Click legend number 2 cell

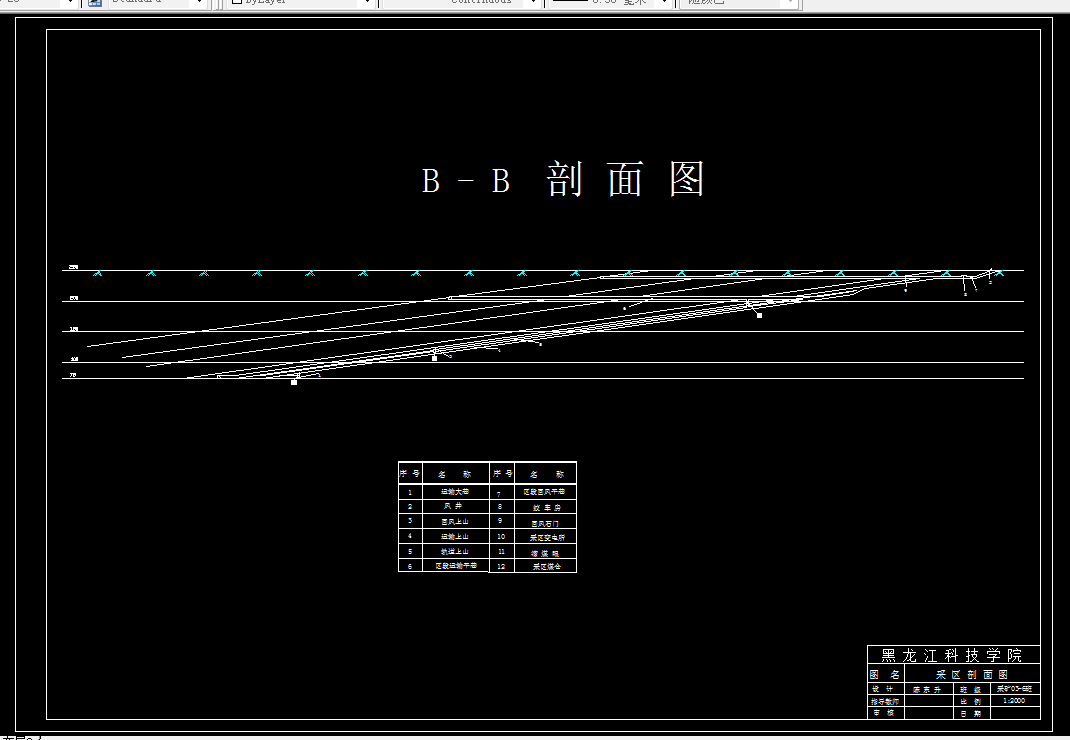tap(410, 507)
